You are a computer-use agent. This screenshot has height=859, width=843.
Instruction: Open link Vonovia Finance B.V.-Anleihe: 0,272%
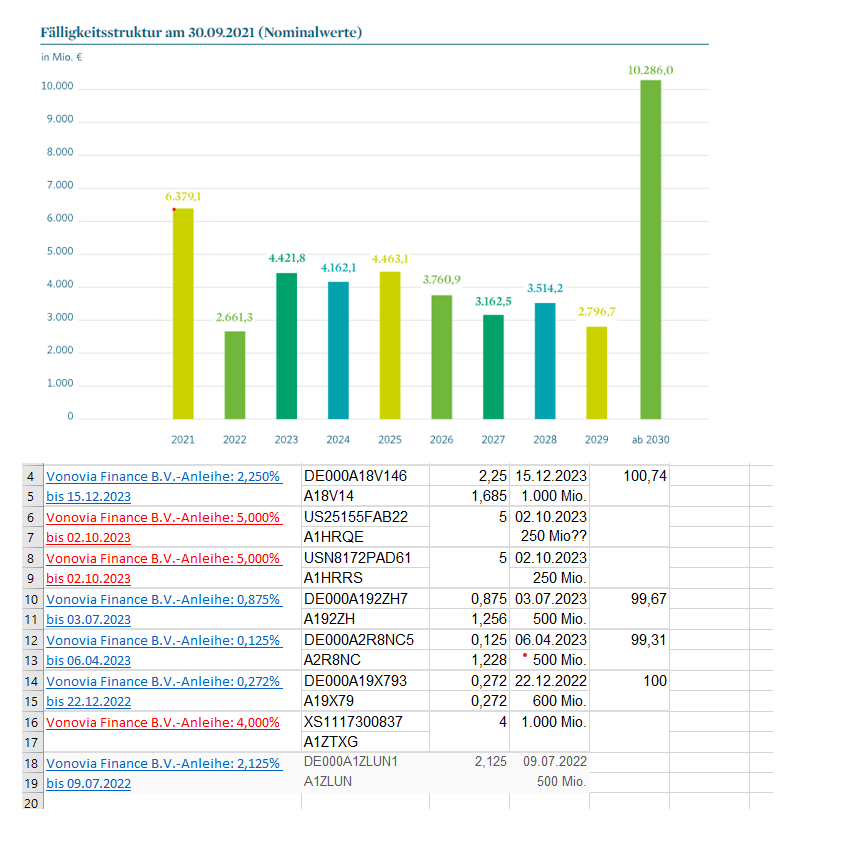163,682
